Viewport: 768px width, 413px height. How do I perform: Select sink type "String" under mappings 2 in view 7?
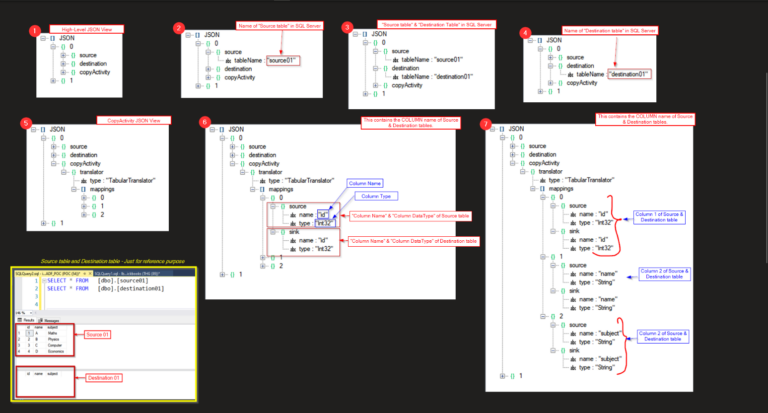coord(592,367)
